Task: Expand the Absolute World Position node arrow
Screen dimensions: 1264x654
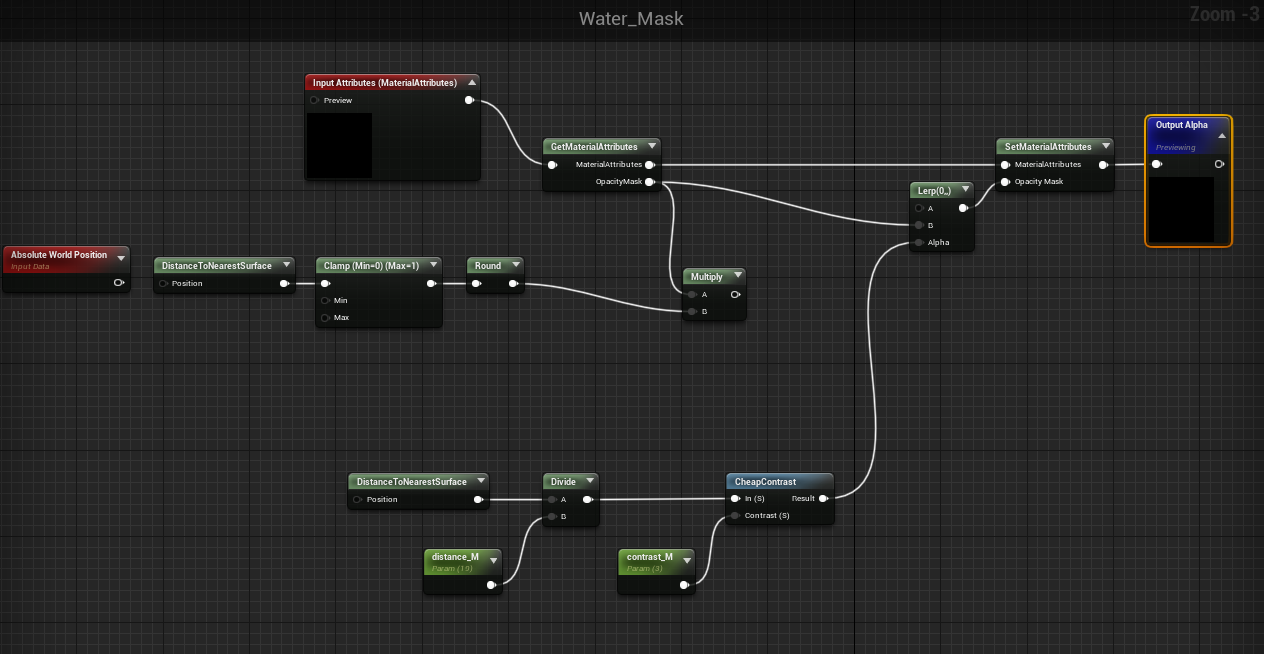Action: [121, 258]
